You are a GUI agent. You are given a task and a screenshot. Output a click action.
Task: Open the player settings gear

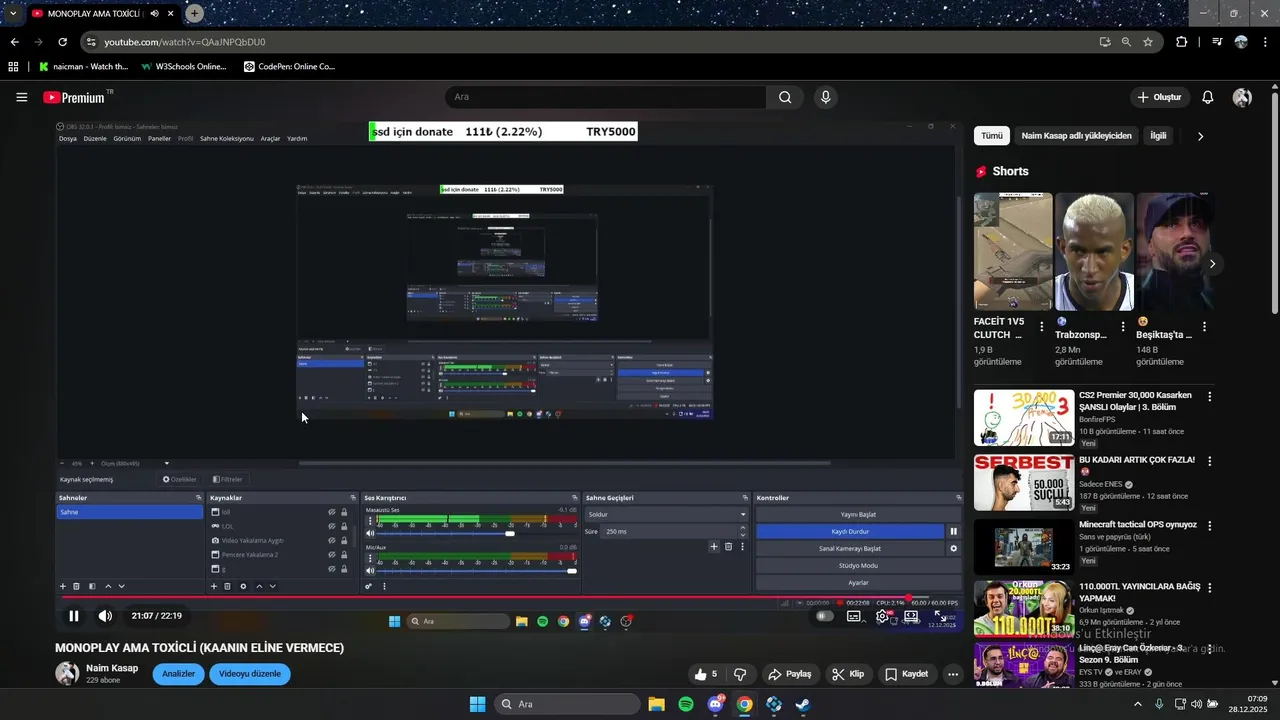883,616
